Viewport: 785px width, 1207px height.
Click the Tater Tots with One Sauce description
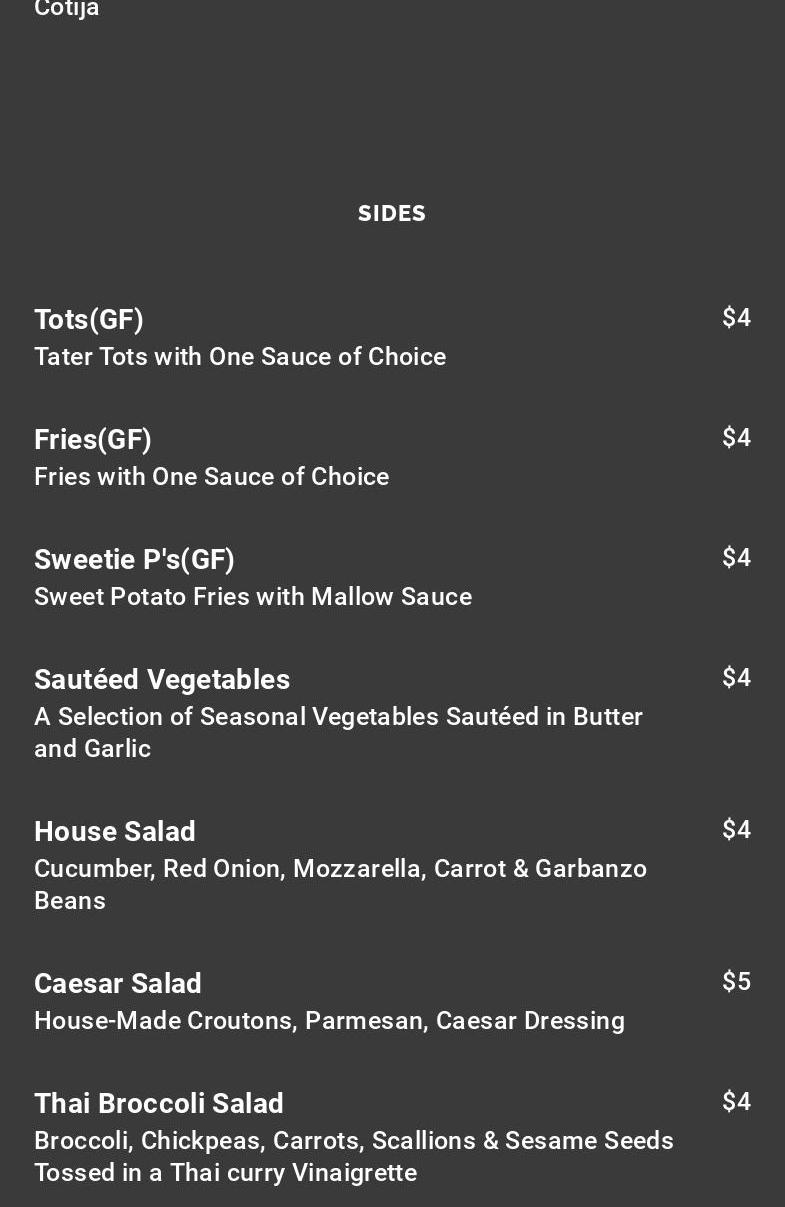click(240, 356)
